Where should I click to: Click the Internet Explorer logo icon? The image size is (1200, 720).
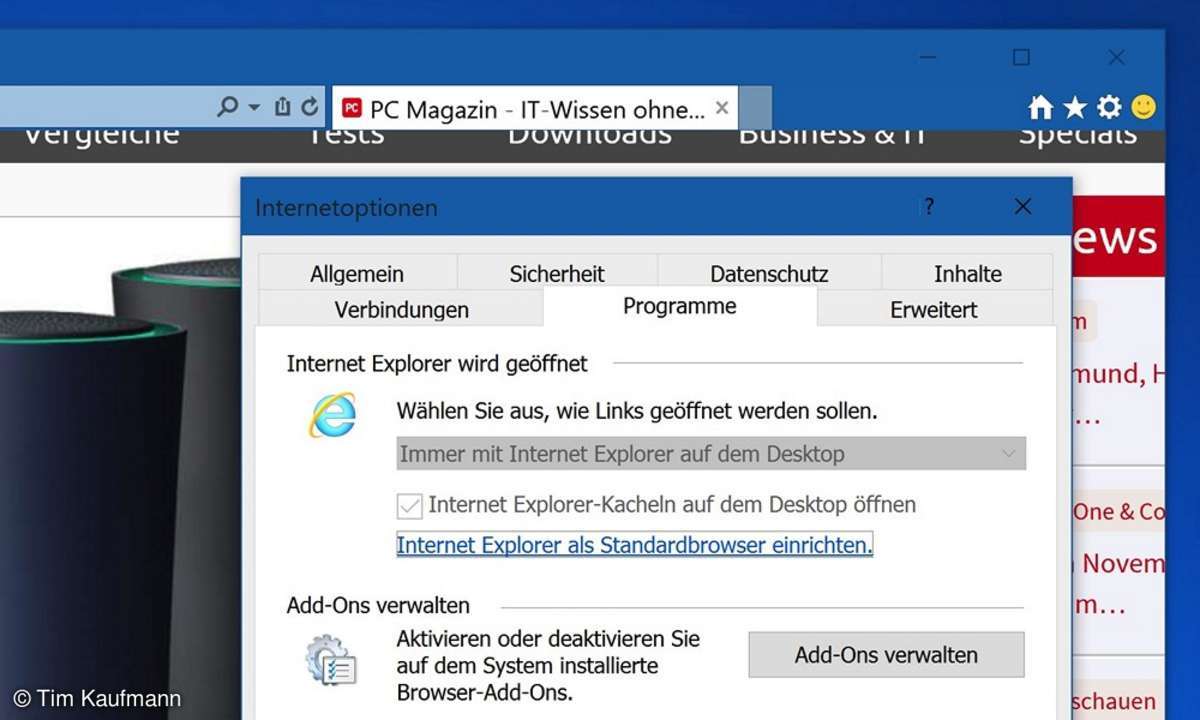coord(332,414)
